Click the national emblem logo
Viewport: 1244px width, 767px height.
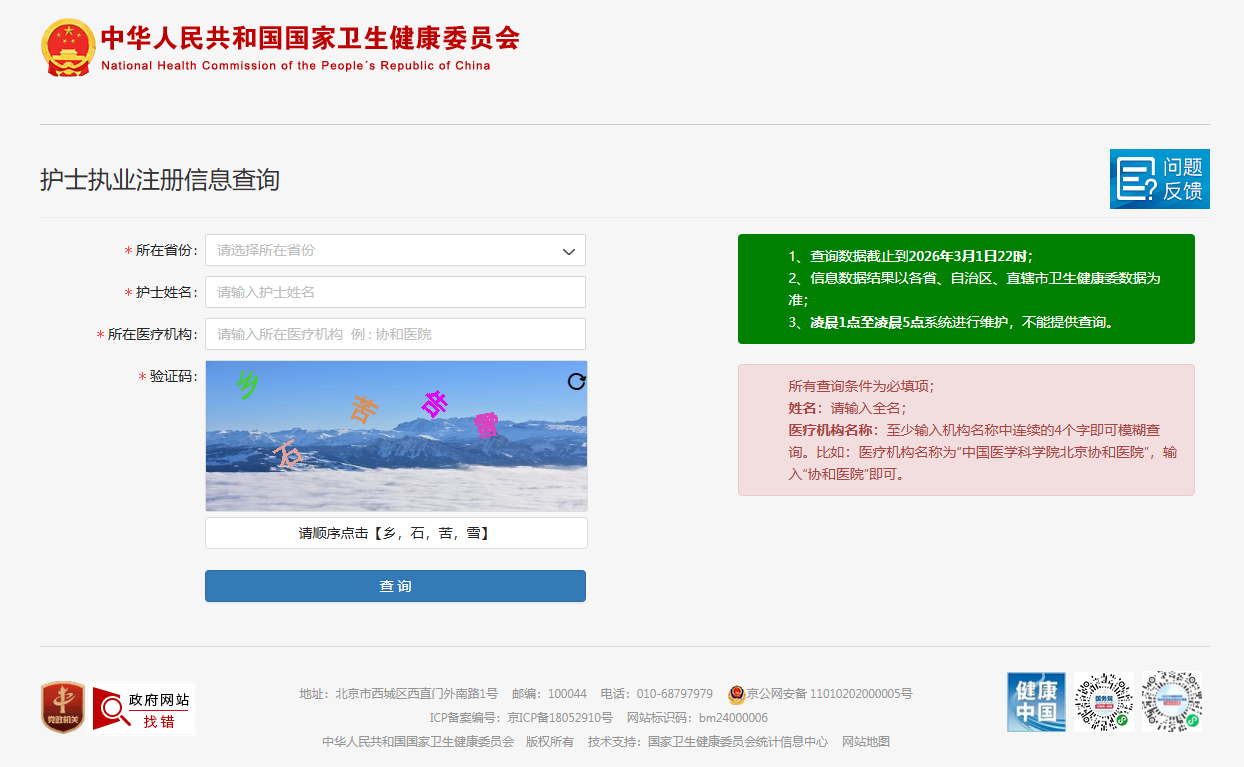(x=69, y=47)
